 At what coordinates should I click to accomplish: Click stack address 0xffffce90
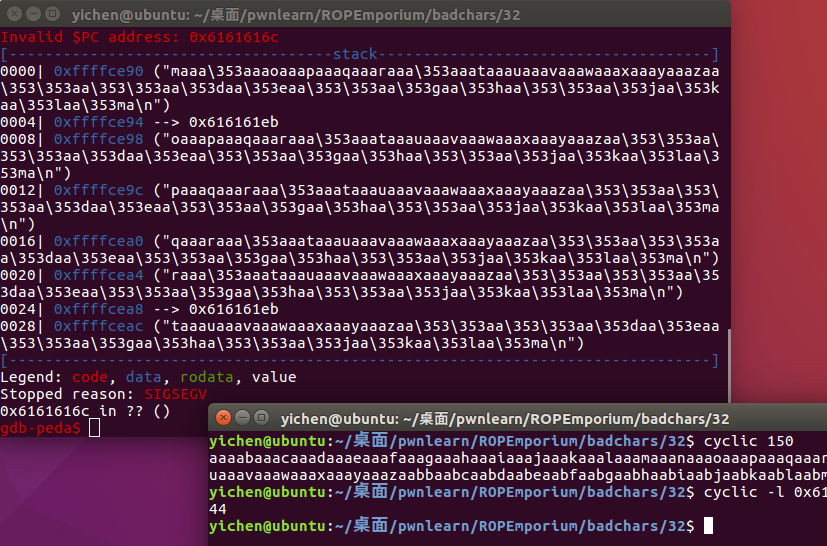point(98,71)
